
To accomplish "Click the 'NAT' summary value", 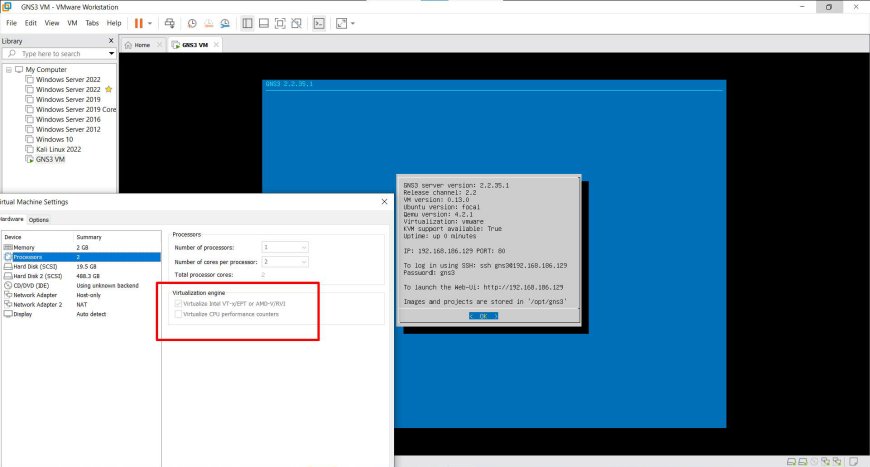I will point(82,304).
